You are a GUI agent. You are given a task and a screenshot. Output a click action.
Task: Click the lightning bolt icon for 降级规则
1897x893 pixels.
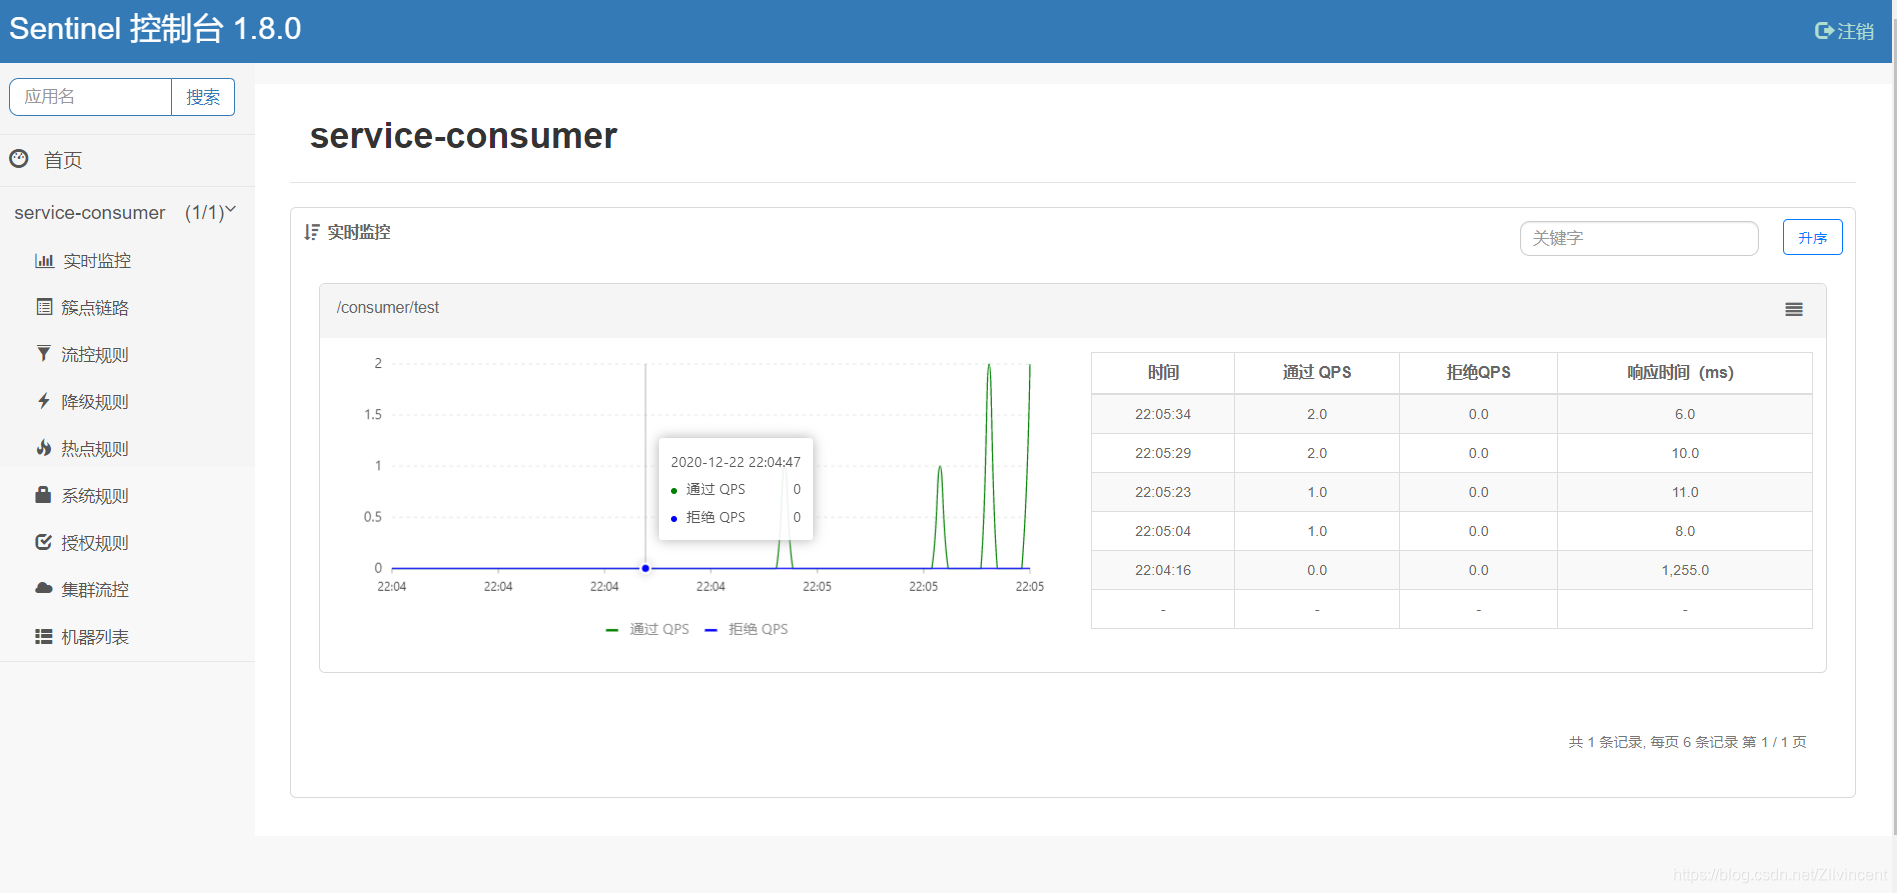tap(44, 401)
